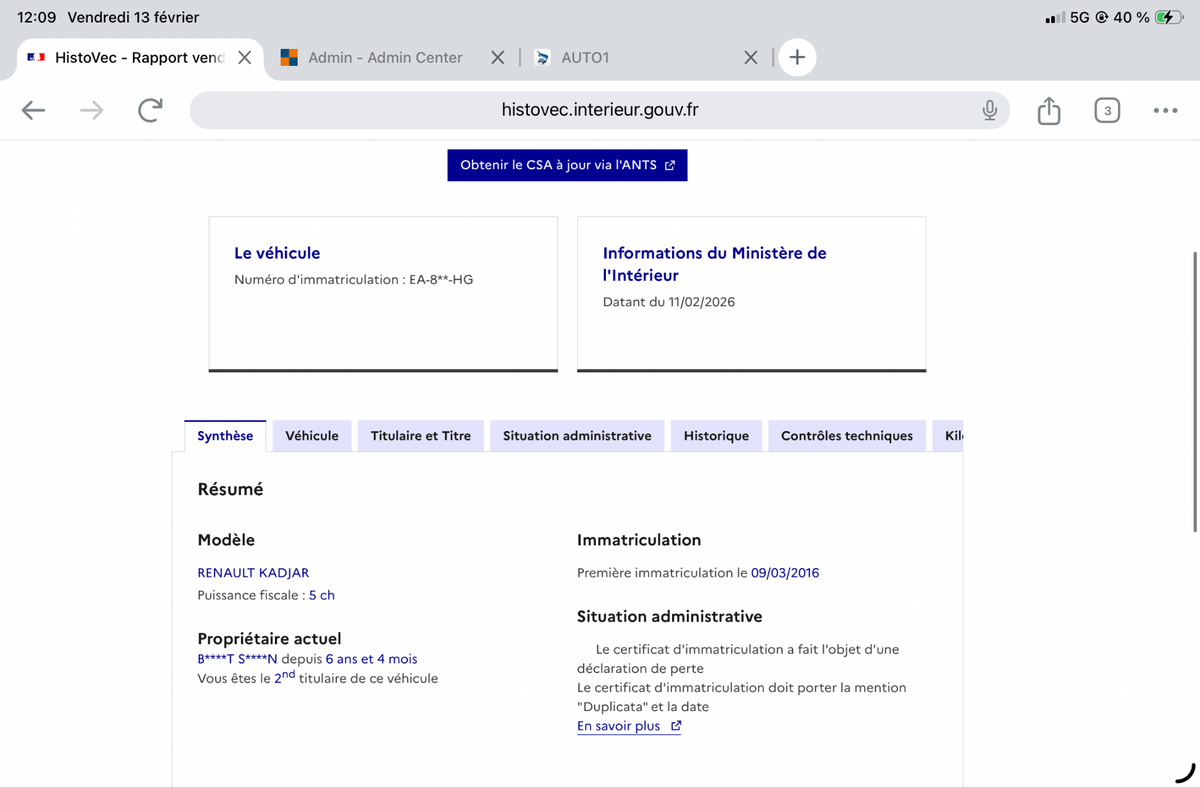Open the three-dot browser menu
1200x788 pixels.
1164,110
